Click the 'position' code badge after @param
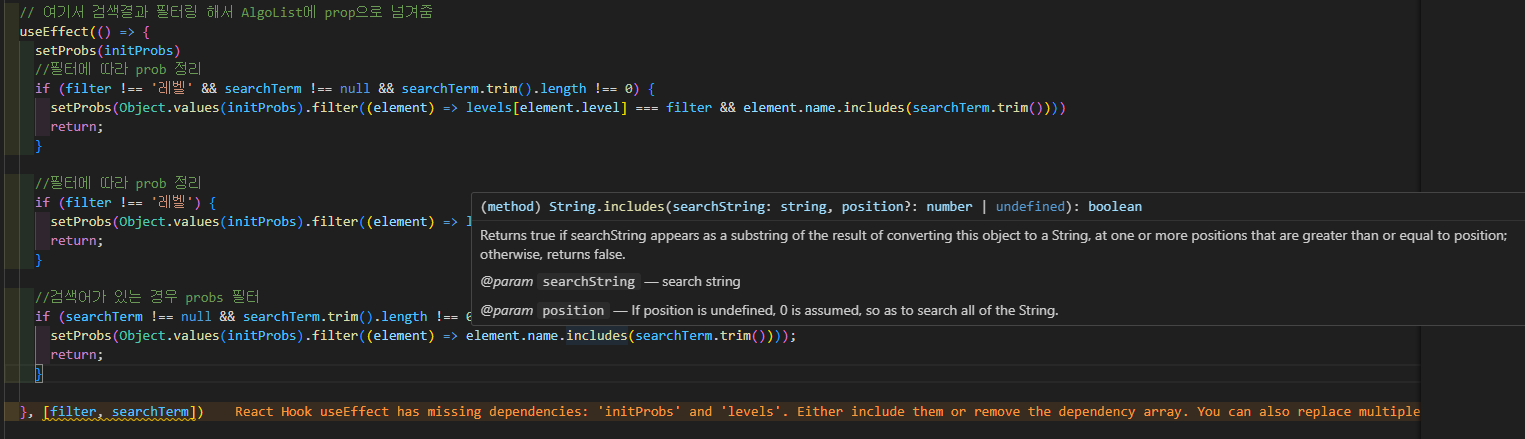This screenshot has width=1525, height=439. click(574, 311)
